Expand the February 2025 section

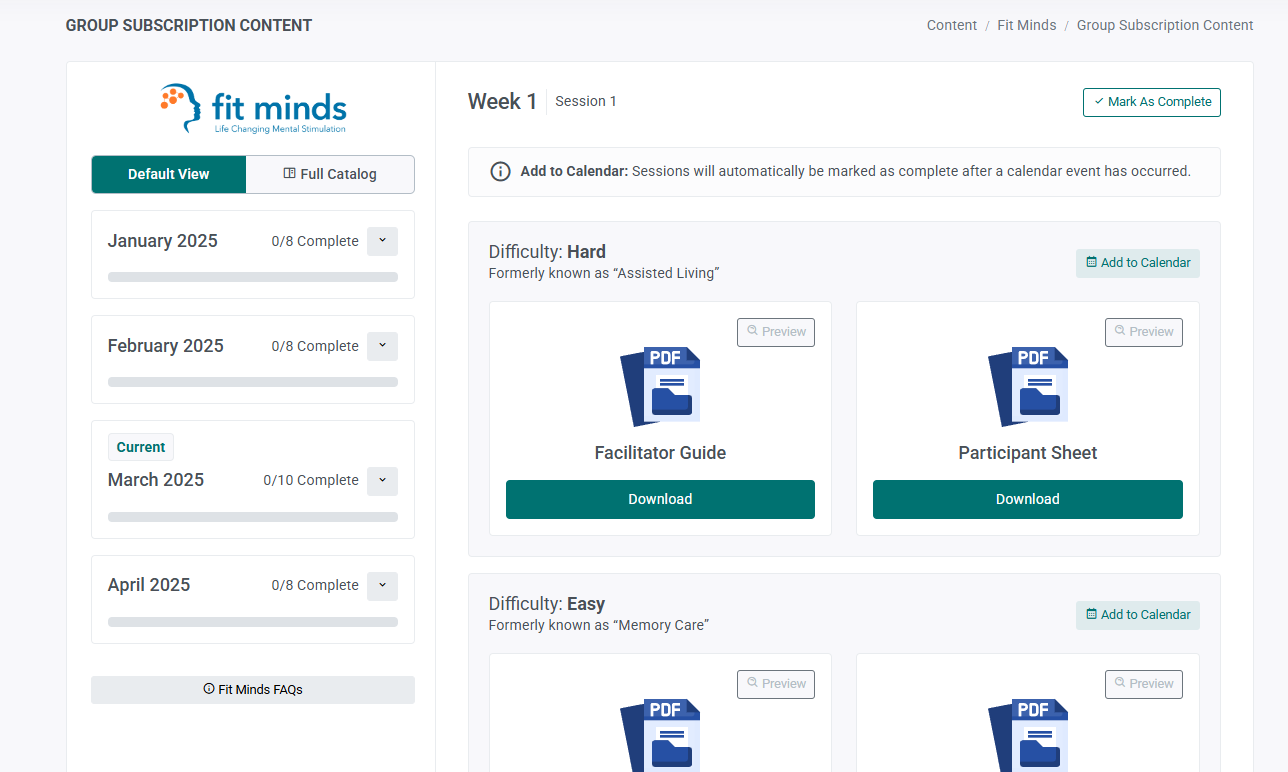coord(382,346)
